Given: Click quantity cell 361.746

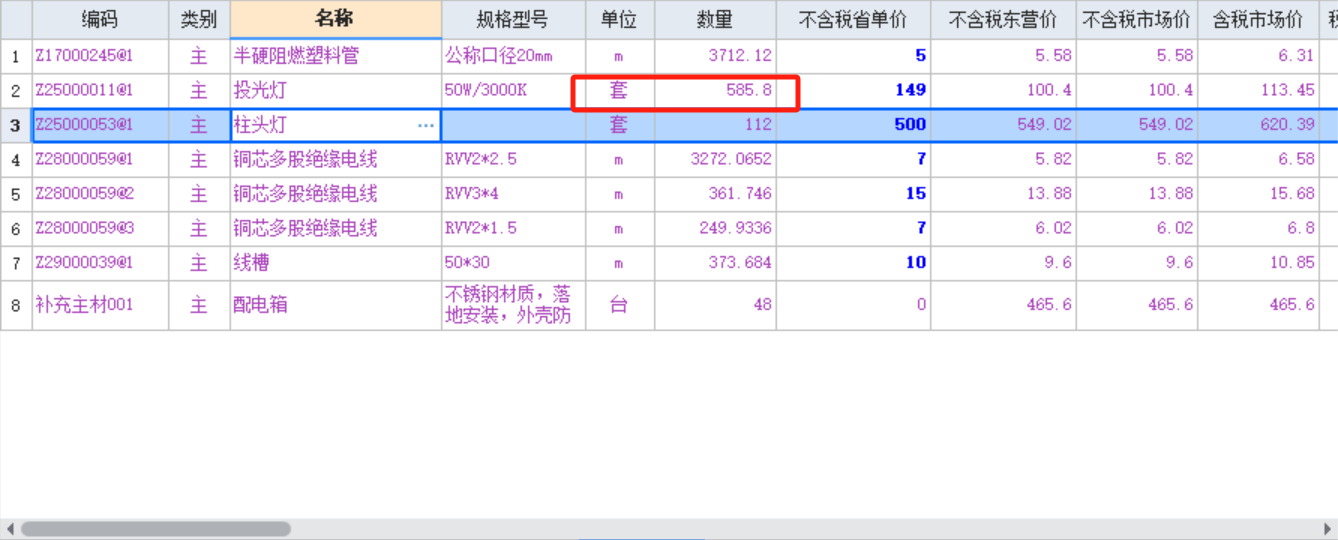Looking at the screenshot, I should (x=715, y=194).
